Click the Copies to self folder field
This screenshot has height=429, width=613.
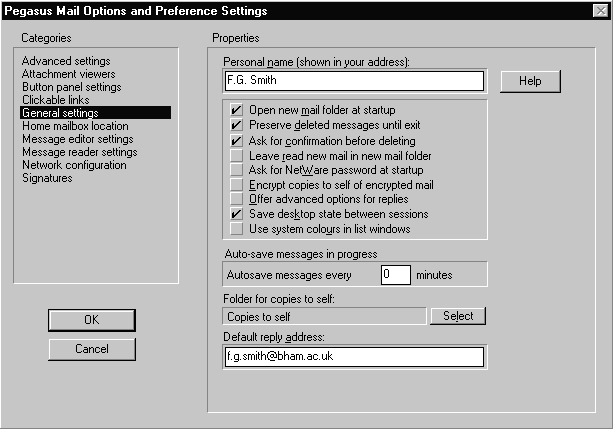(x=324, y=316)
